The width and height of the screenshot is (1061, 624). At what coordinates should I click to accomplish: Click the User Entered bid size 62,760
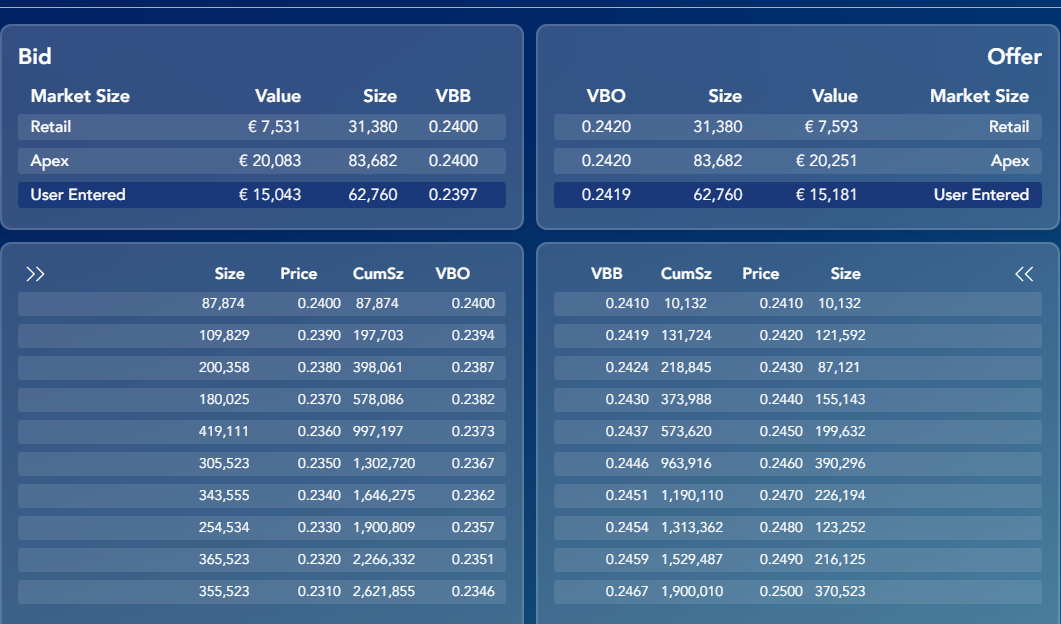point(373,195)
